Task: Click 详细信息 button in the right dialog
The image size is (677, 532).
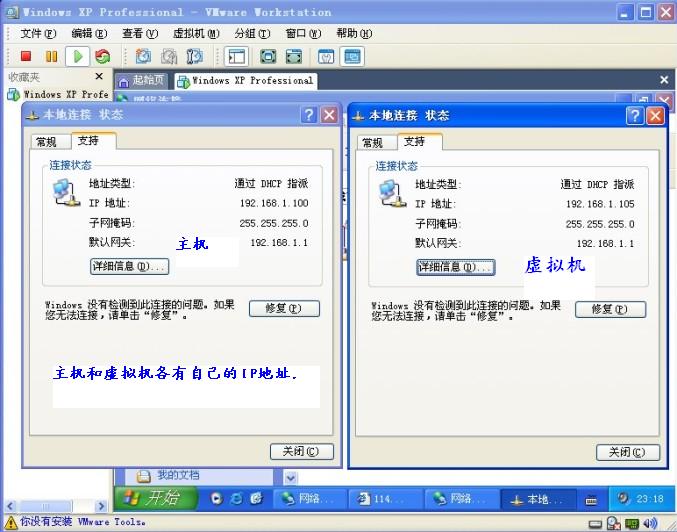Action: click(x=455, y=267)
